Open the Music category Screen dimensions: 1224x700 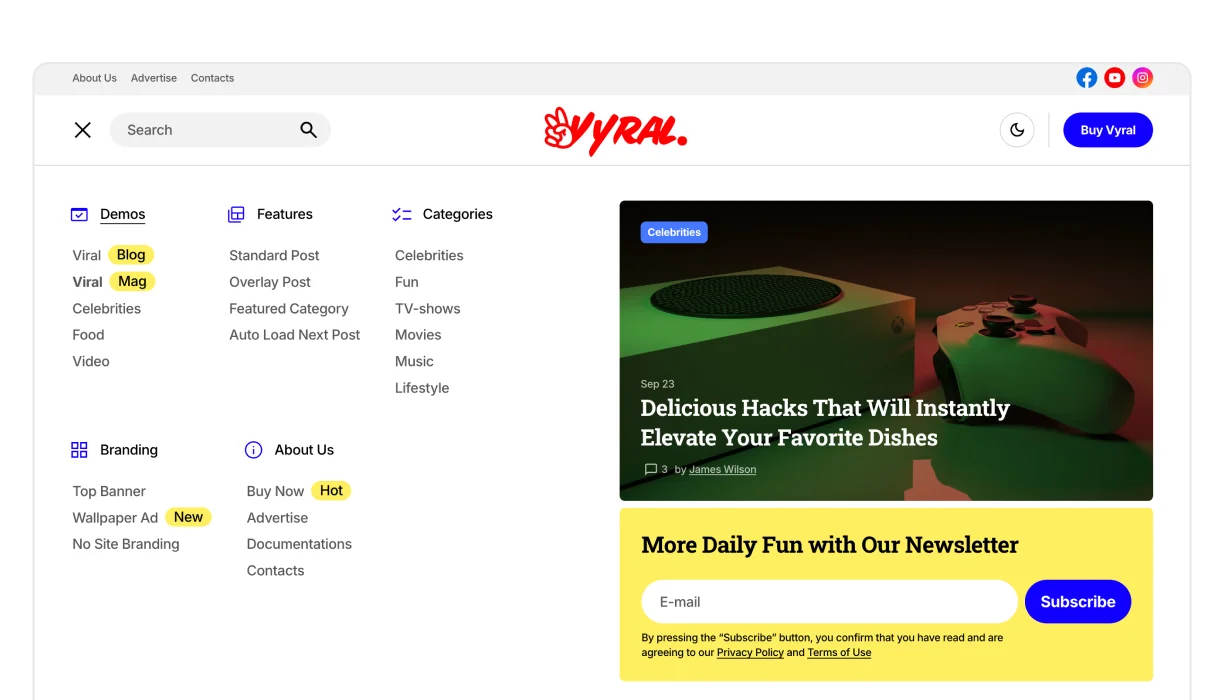[414, 361]
